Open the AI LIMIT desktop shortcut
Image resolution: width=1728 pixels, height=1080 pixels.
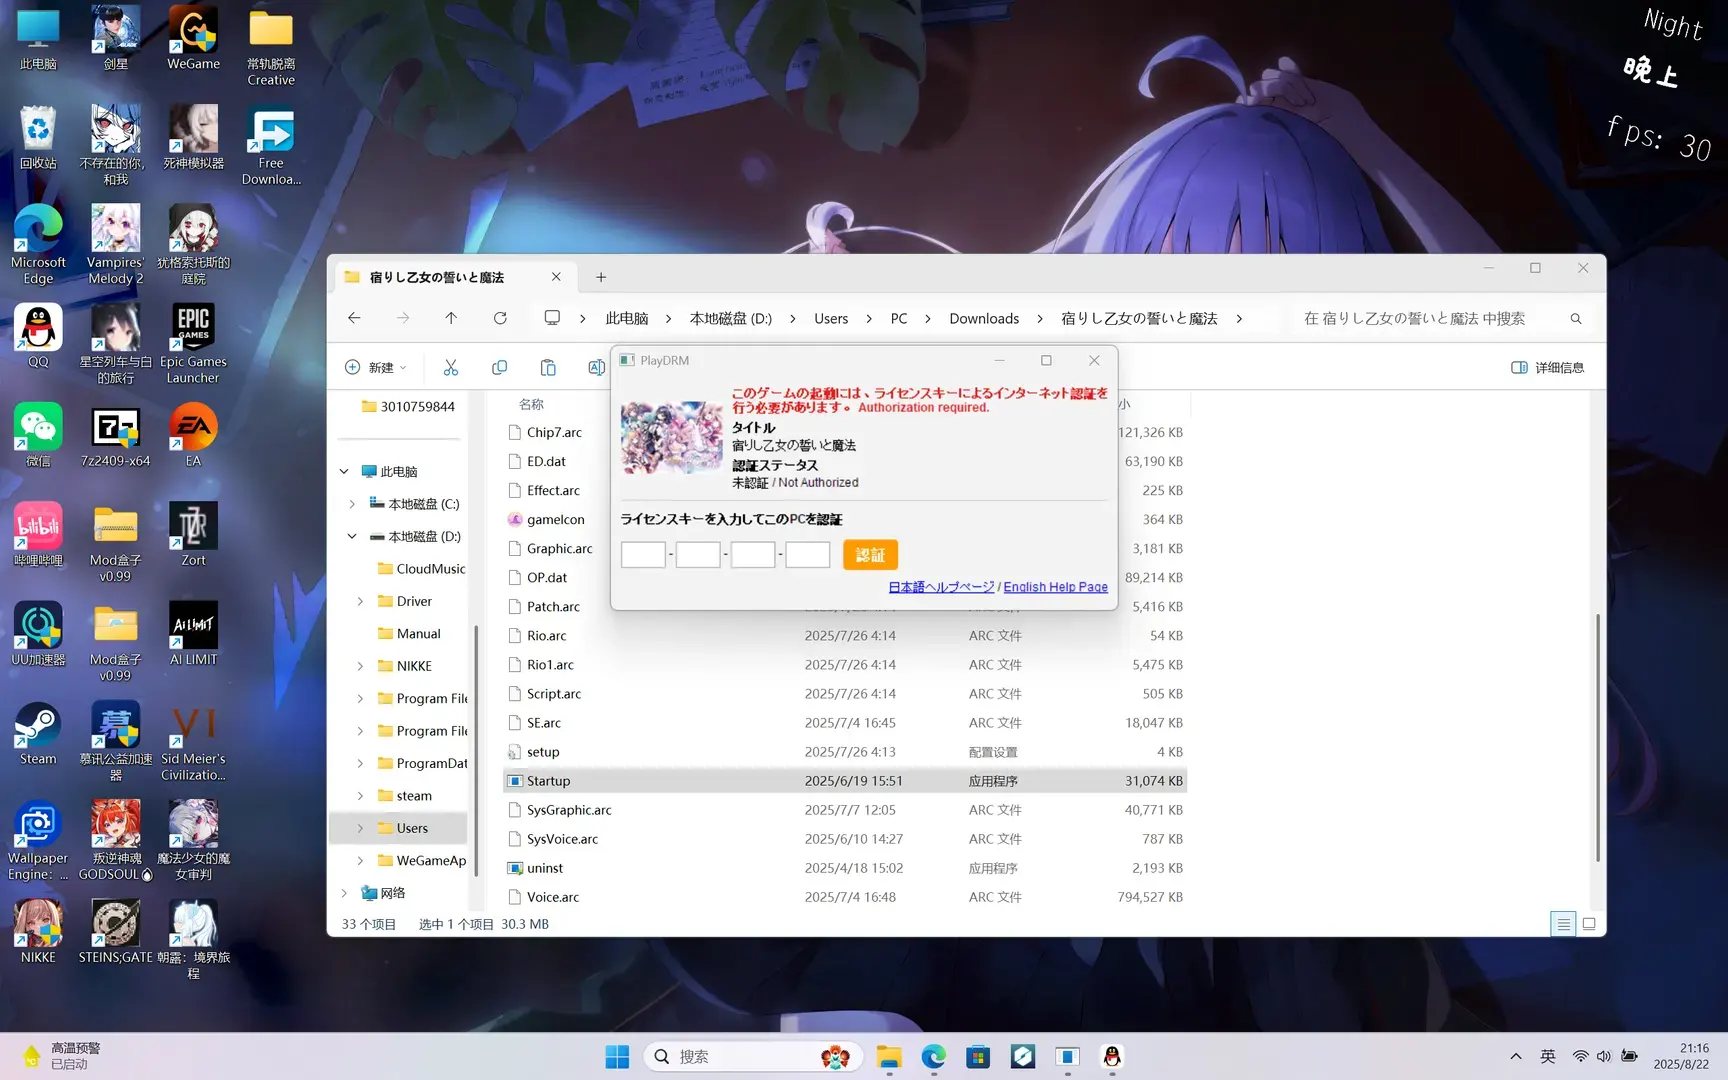click(193, 633)
